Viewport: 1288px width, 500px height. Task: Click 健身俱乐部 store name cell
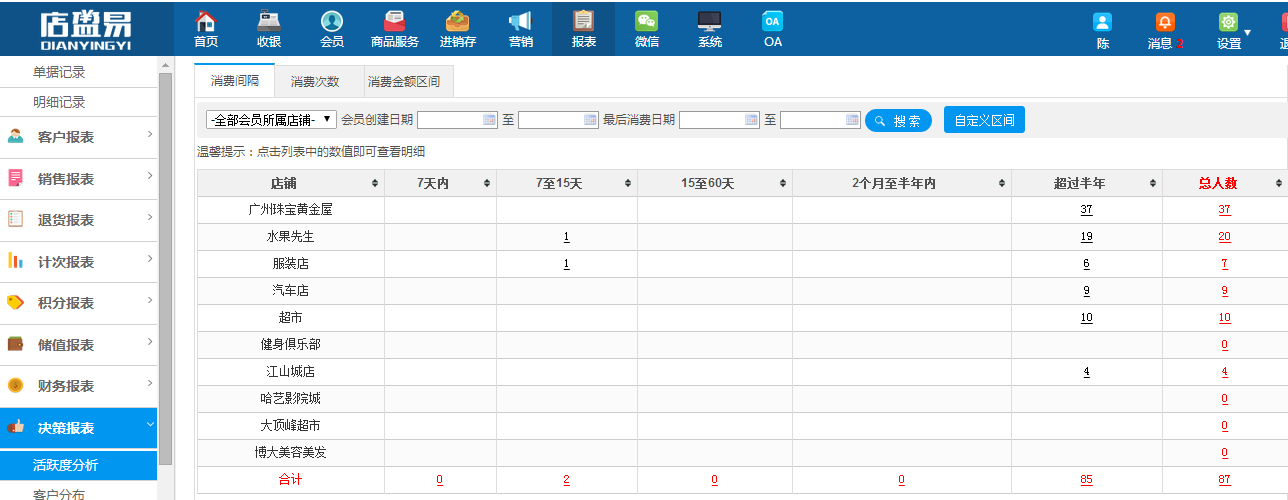coord(291,345)
